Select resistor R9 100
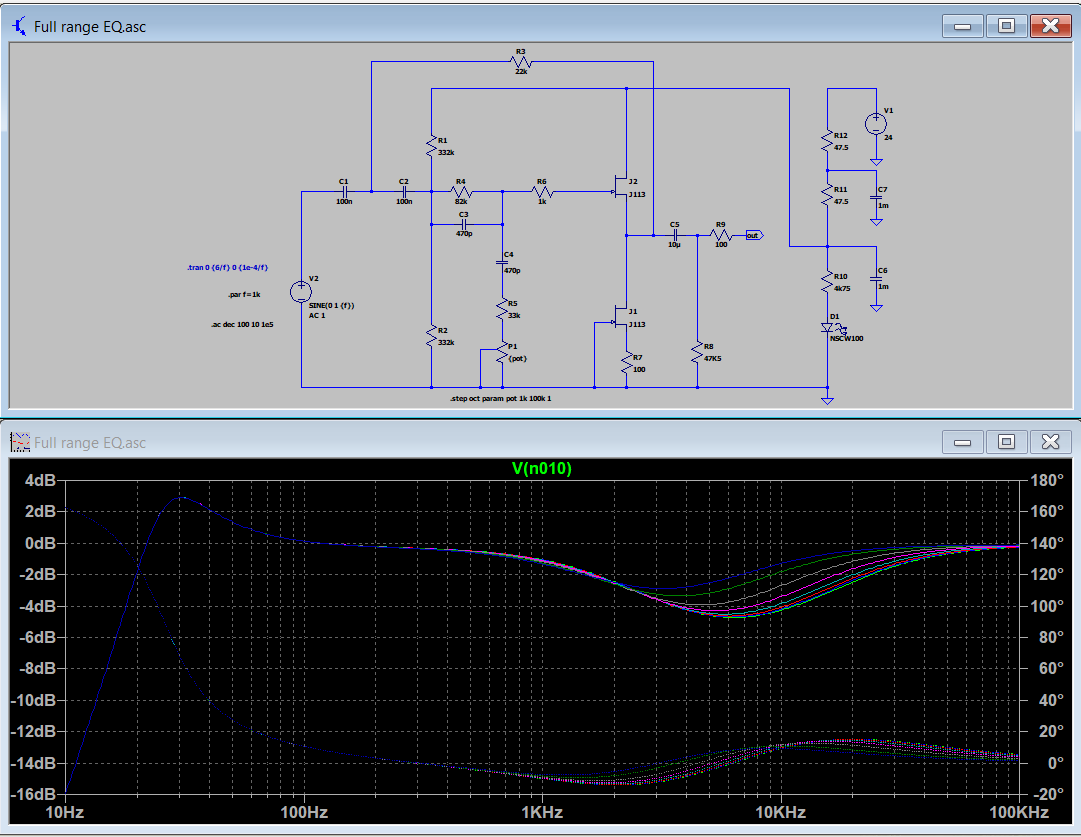The height and width of the screenshot is (837, 1081). 720,235
